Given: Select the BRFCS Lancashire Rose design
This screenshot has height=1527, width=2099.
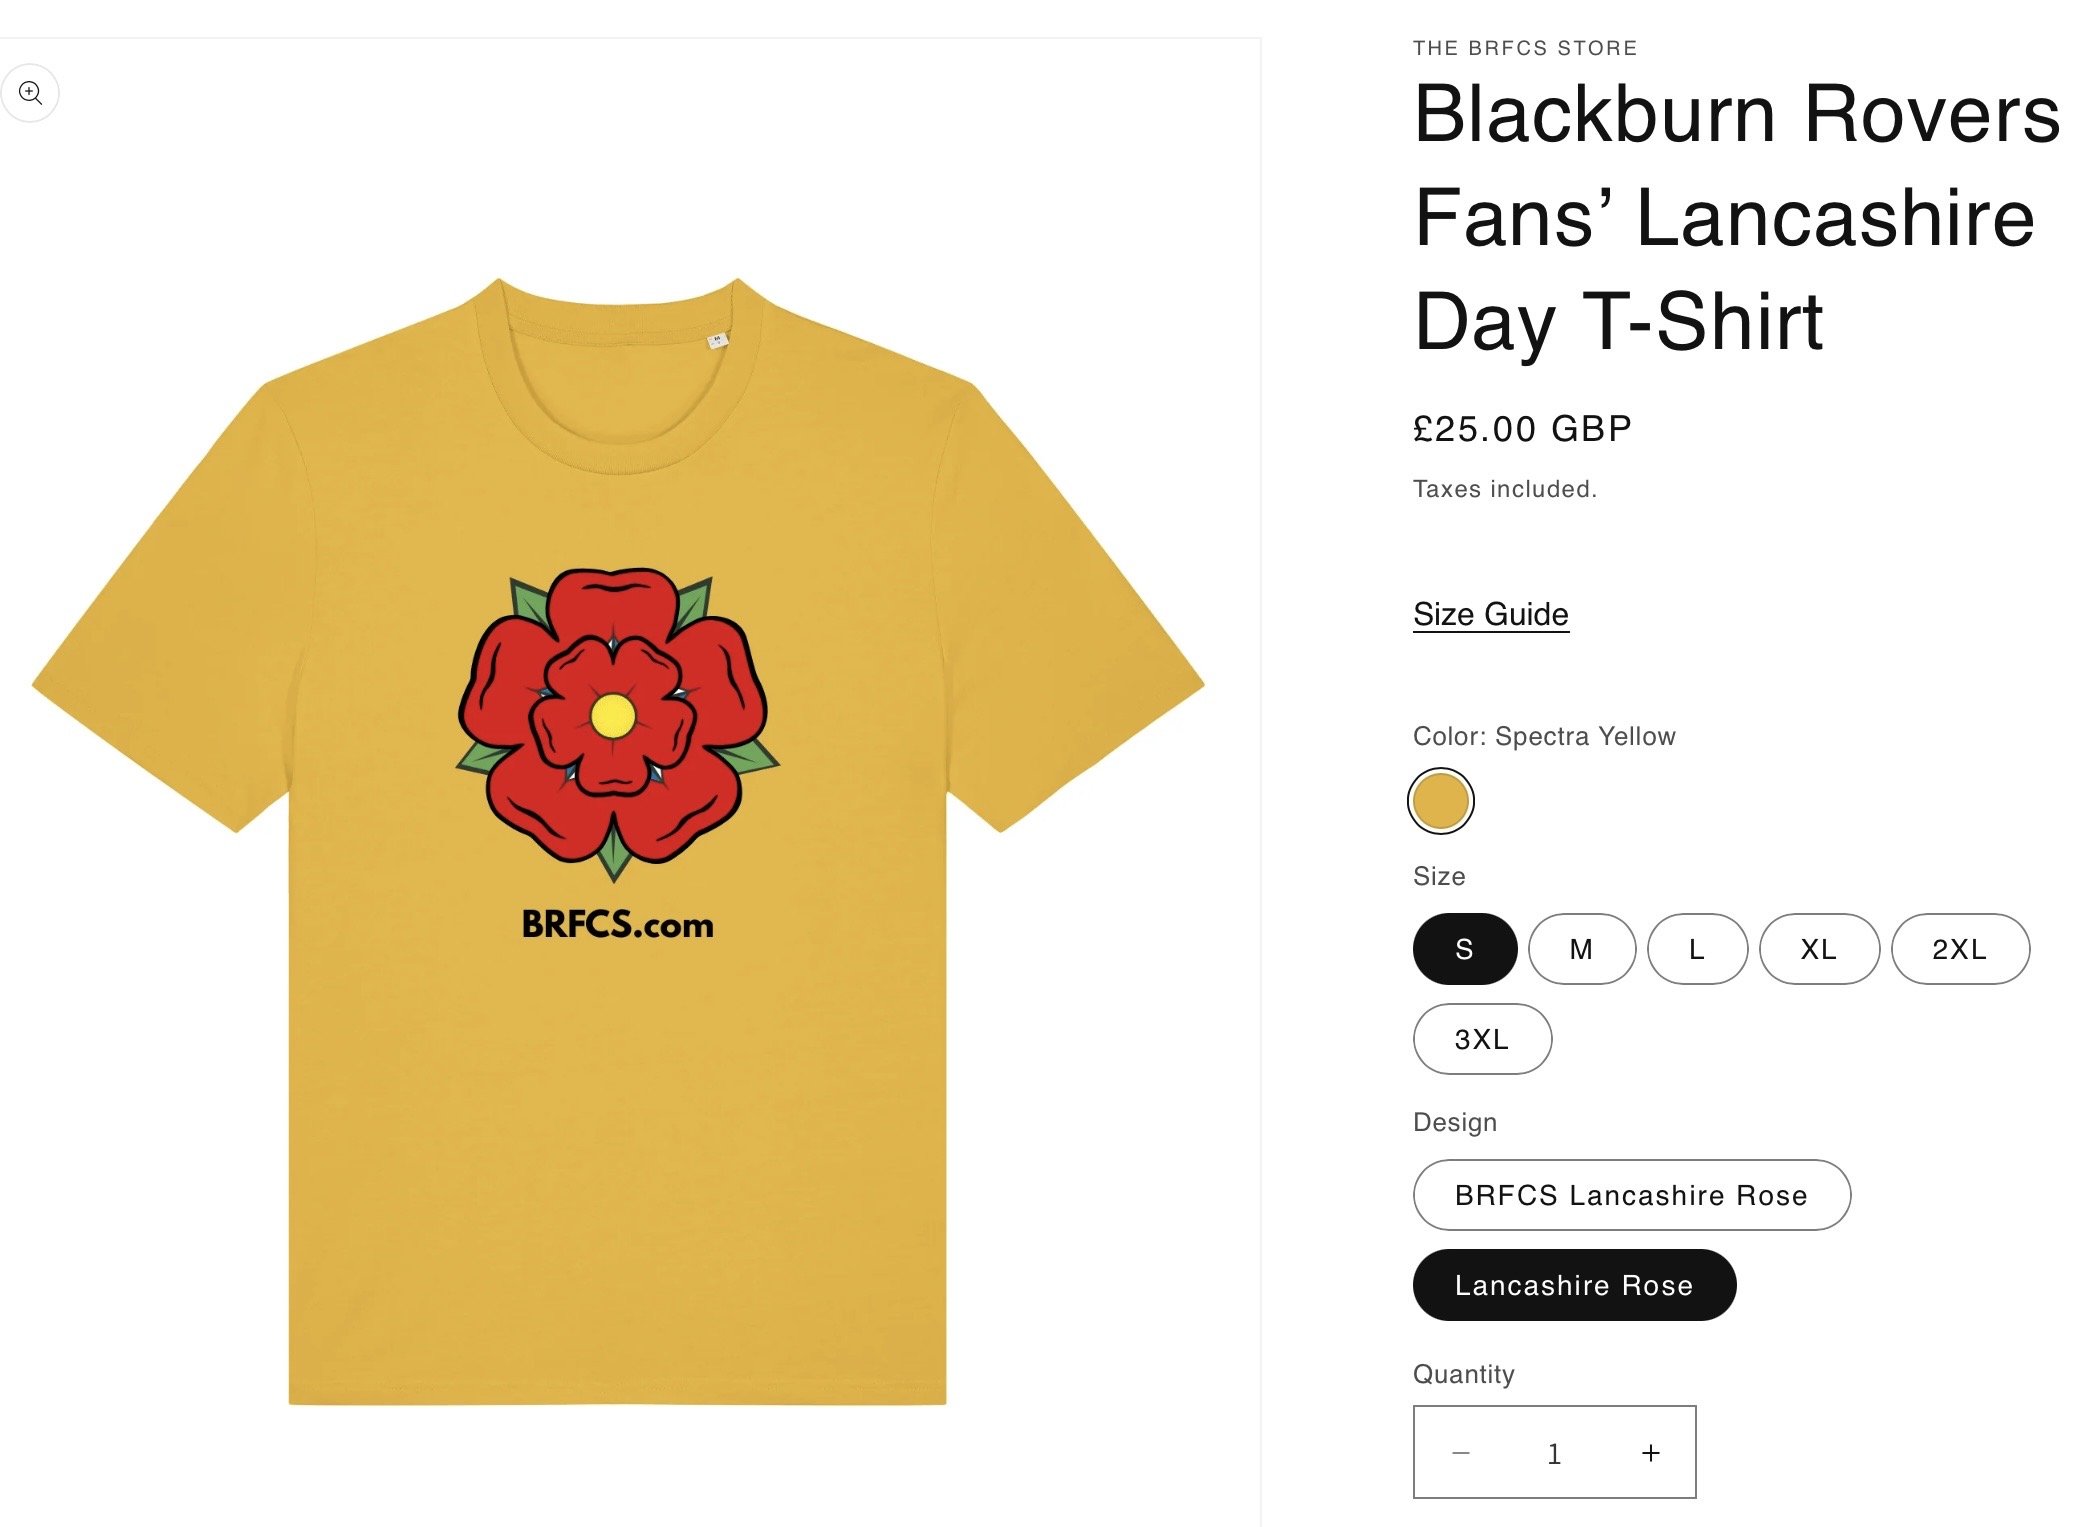Looking at the screenshot, I should 1631,1195.
